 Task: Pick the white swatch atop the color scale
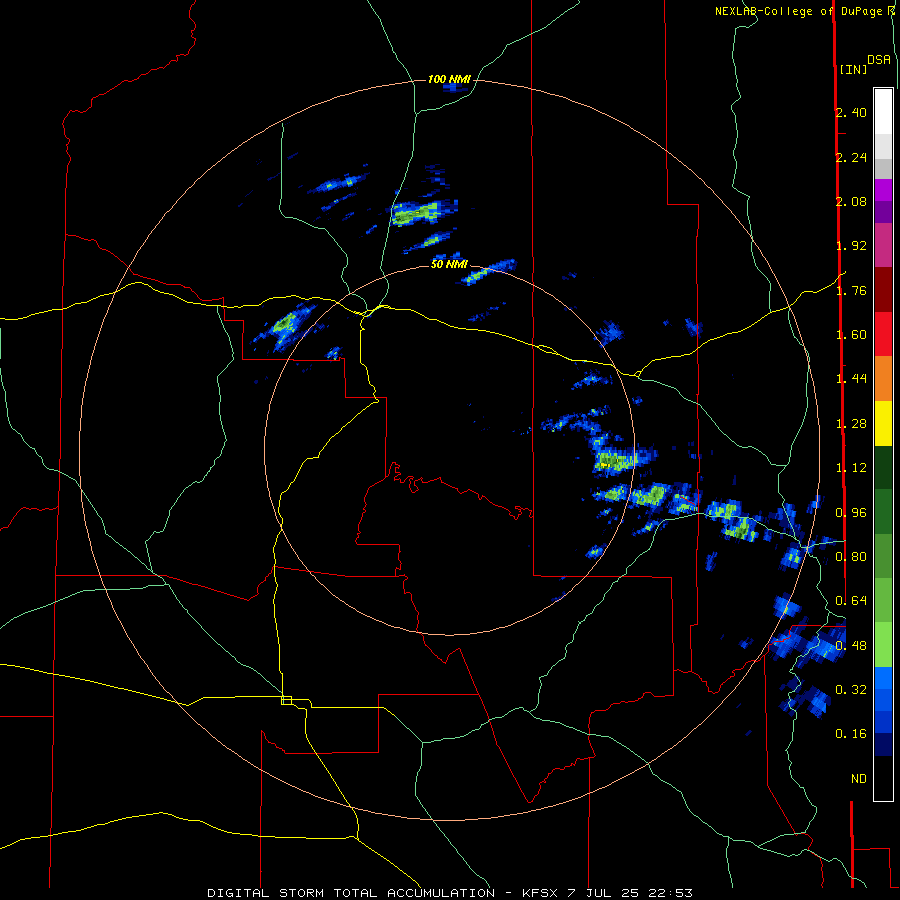click(x=883, y=112)
